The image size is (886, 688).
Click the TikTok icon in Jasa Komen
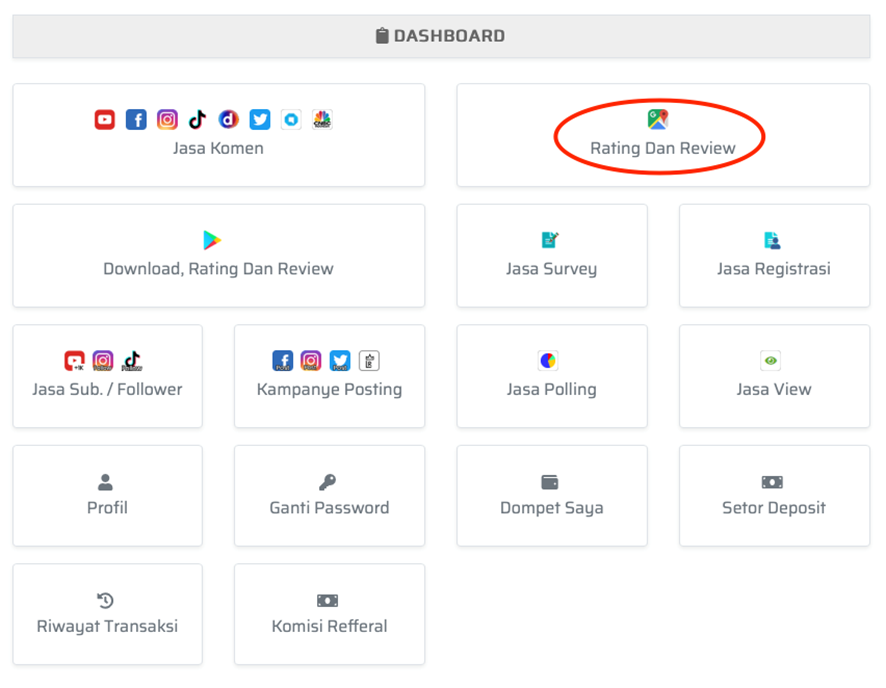tap(198, 120)
